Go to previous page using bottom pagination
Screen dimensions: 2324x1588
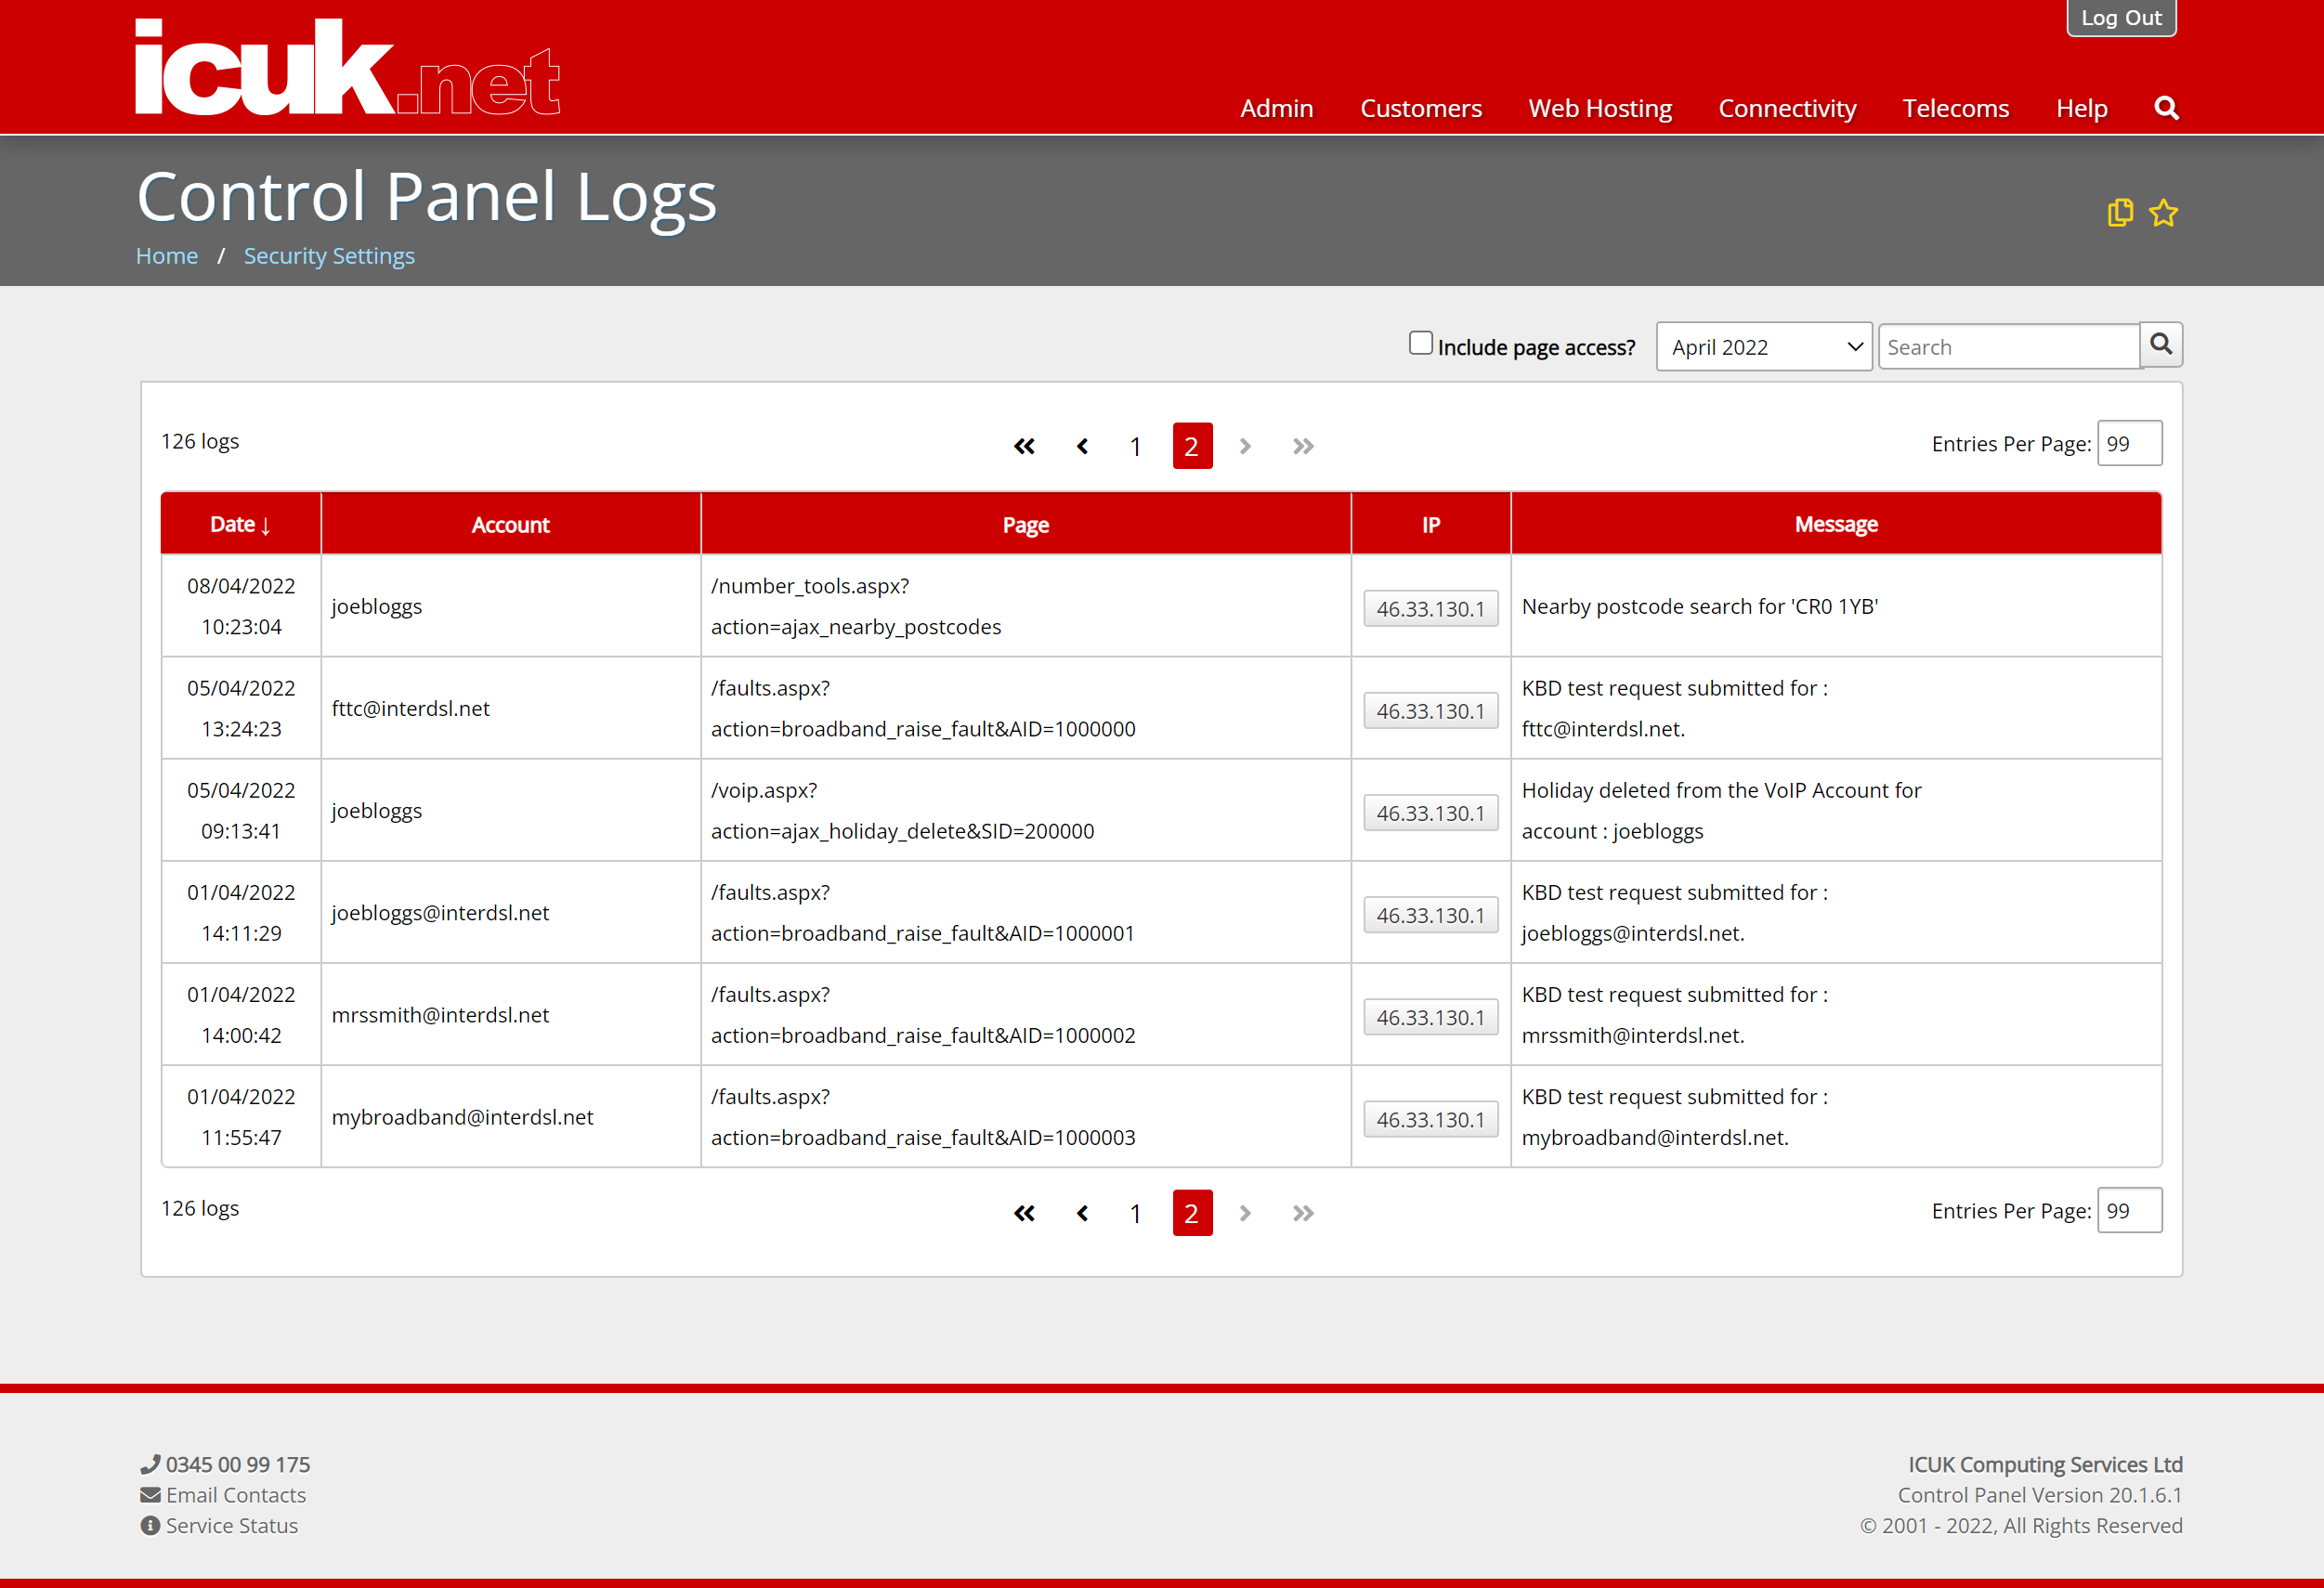(1082, 1213)
